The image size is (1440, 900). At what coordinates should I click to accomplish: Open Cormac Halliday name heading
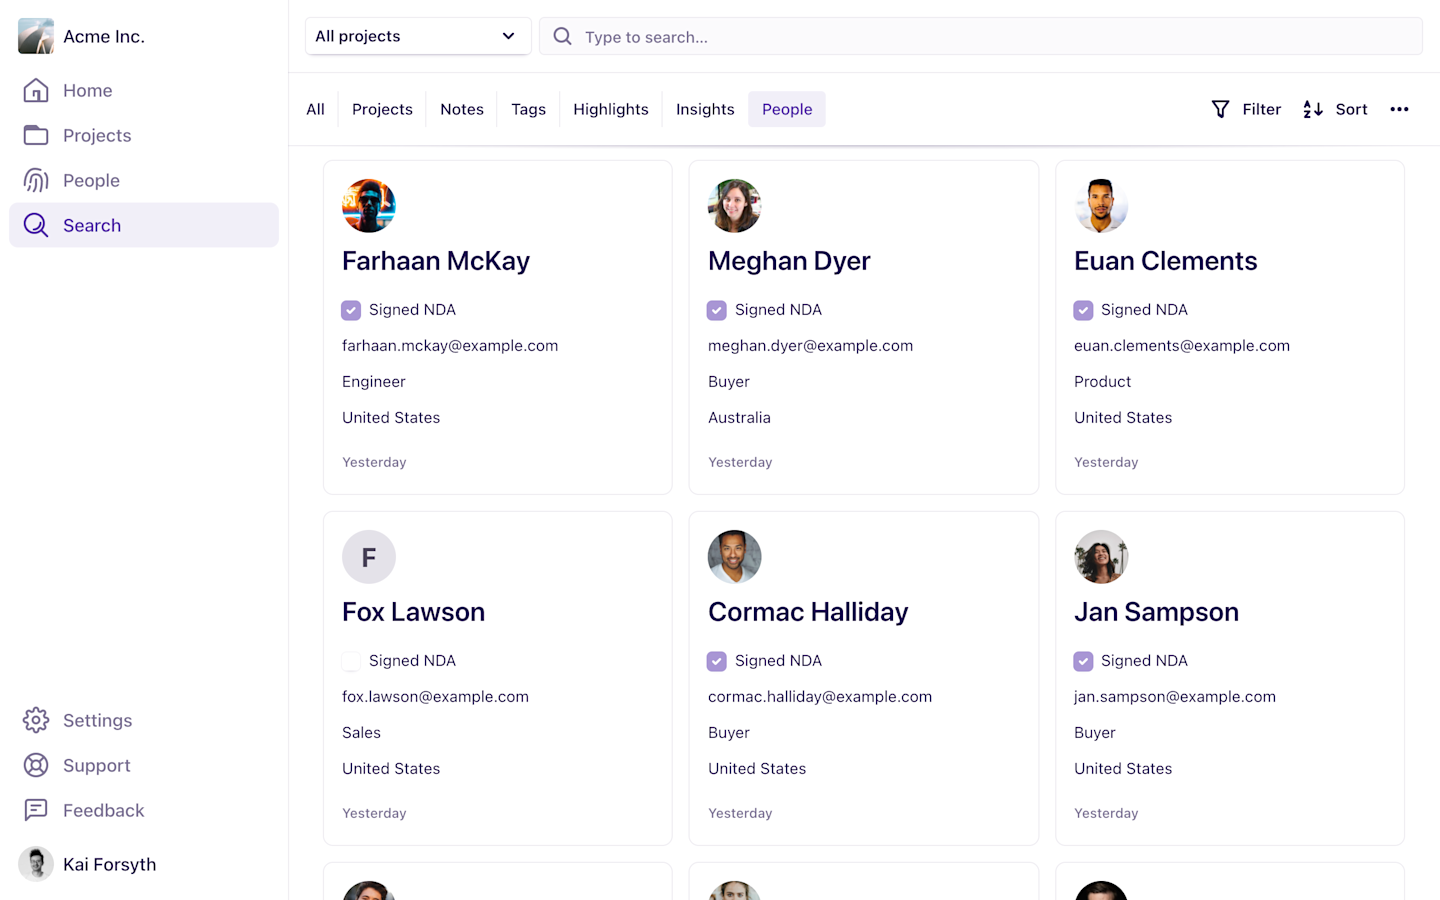click(x=808, y=612)
